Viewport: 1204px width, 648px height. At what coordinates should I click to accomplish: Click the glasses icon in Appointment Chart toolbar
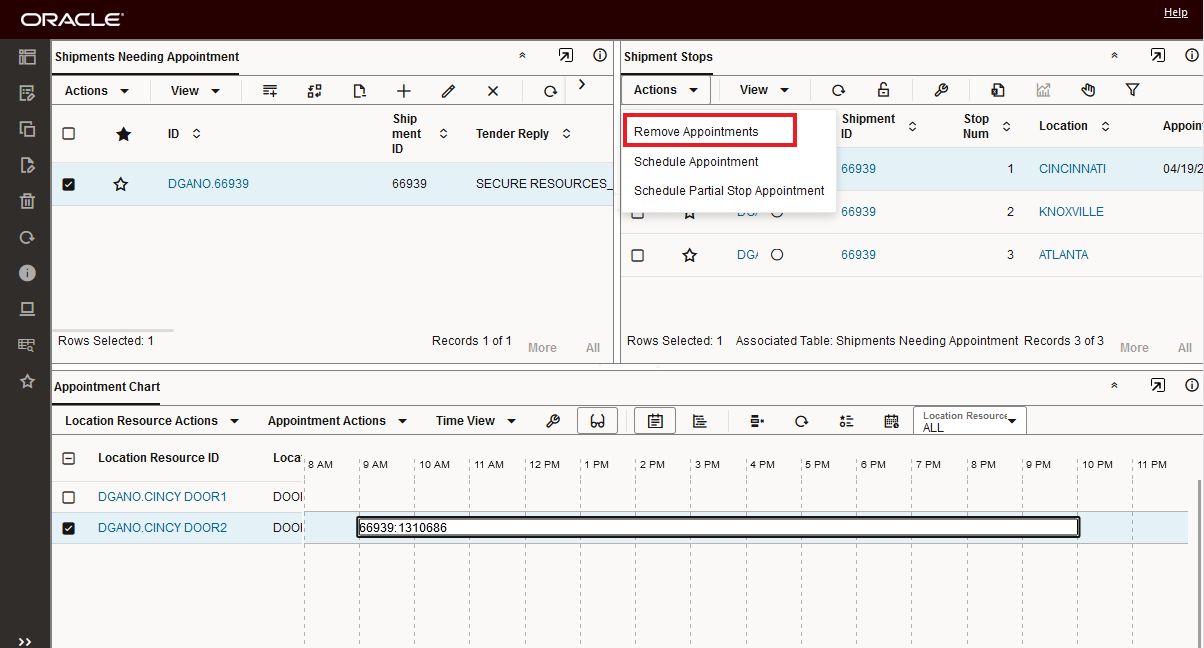pyautogui.click(x=597, y=421)
